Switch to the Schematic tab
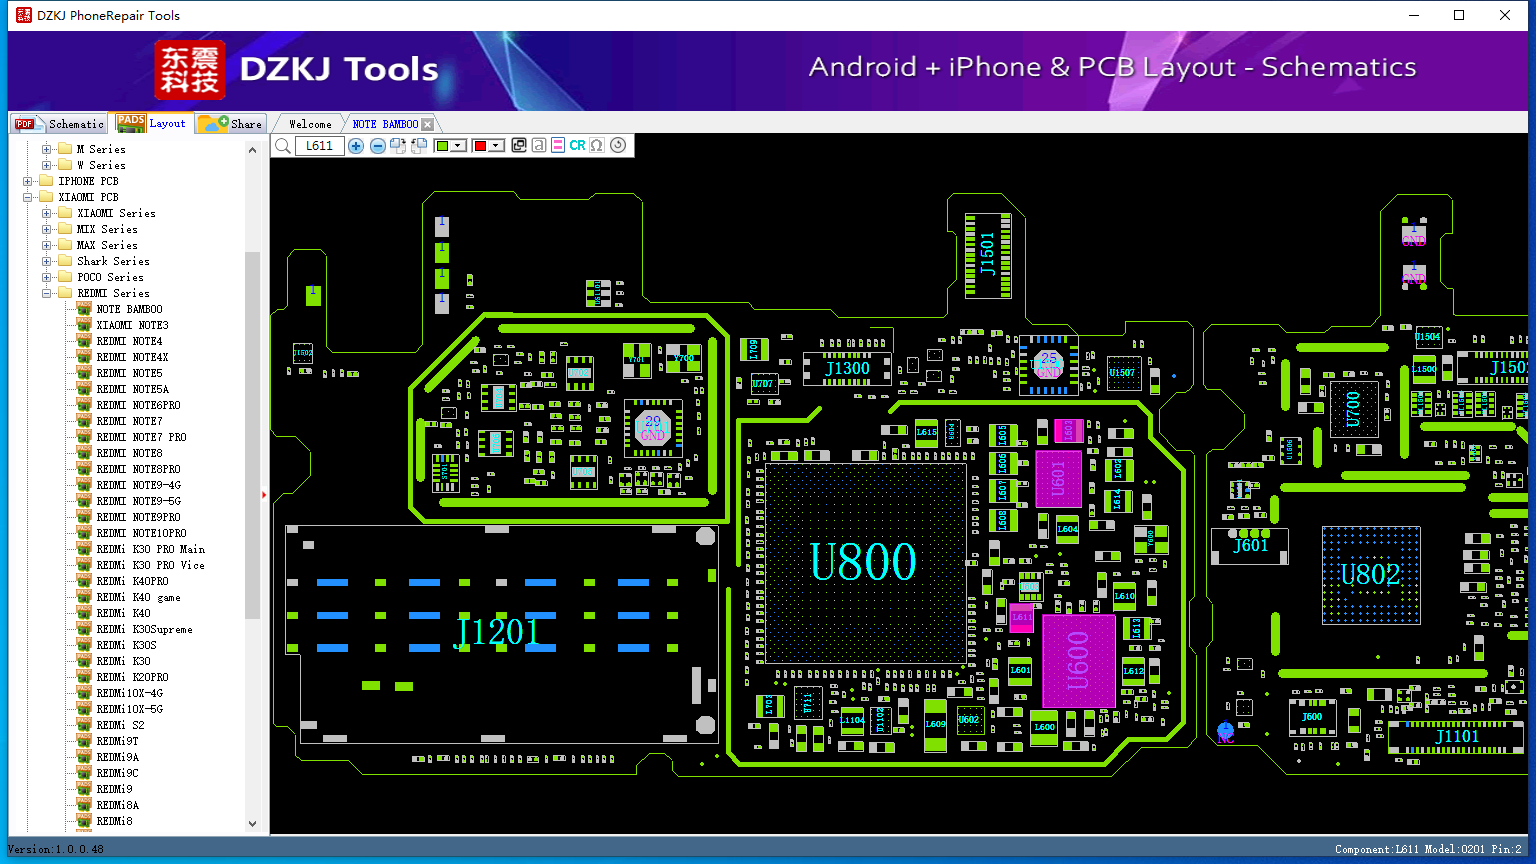The width and height of the screenshot is (1536, 864). (59, 123)
